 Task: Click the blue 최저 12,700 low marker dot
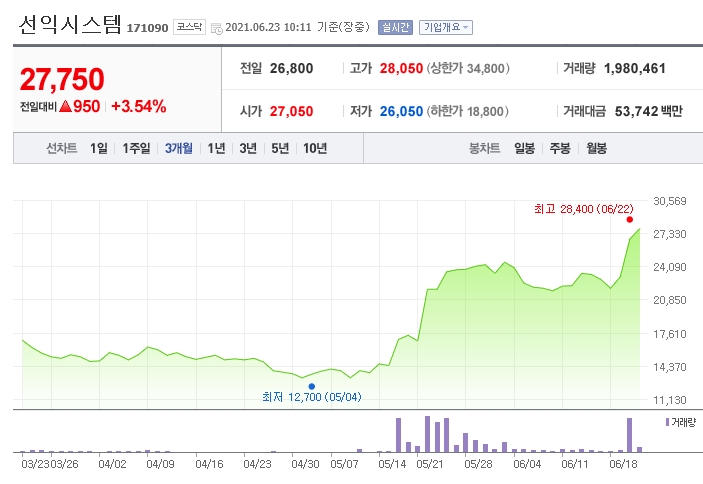pyautogui.click(x=312, y=386)
